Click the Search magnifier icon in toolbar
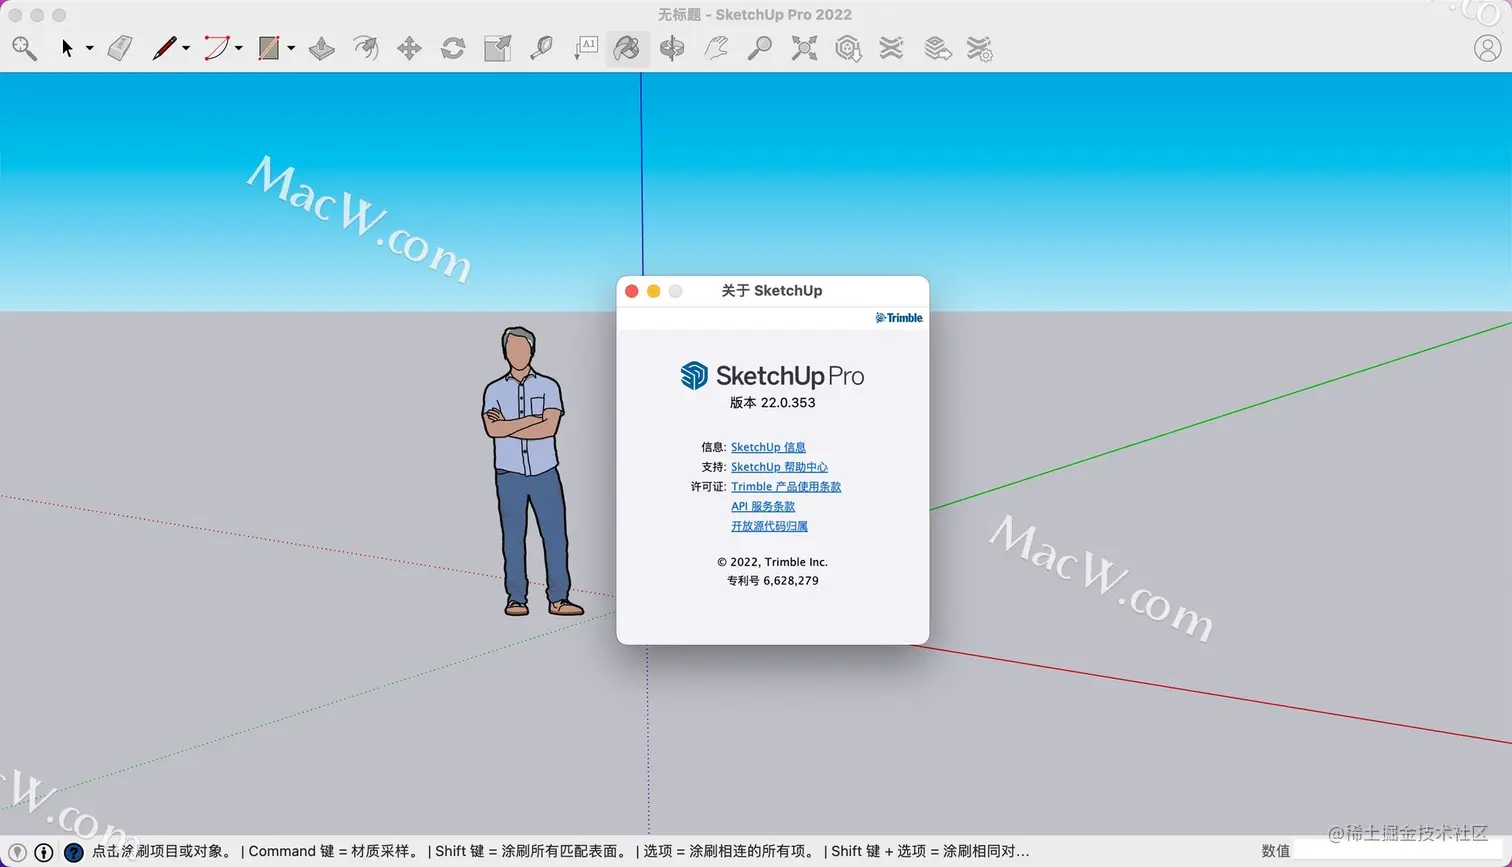 pyautogui.click(x=24, y=48)
